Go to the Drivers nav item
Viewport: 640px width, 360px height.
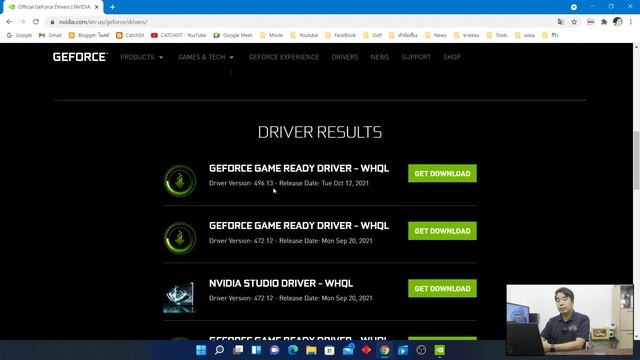tap(344, 57)
